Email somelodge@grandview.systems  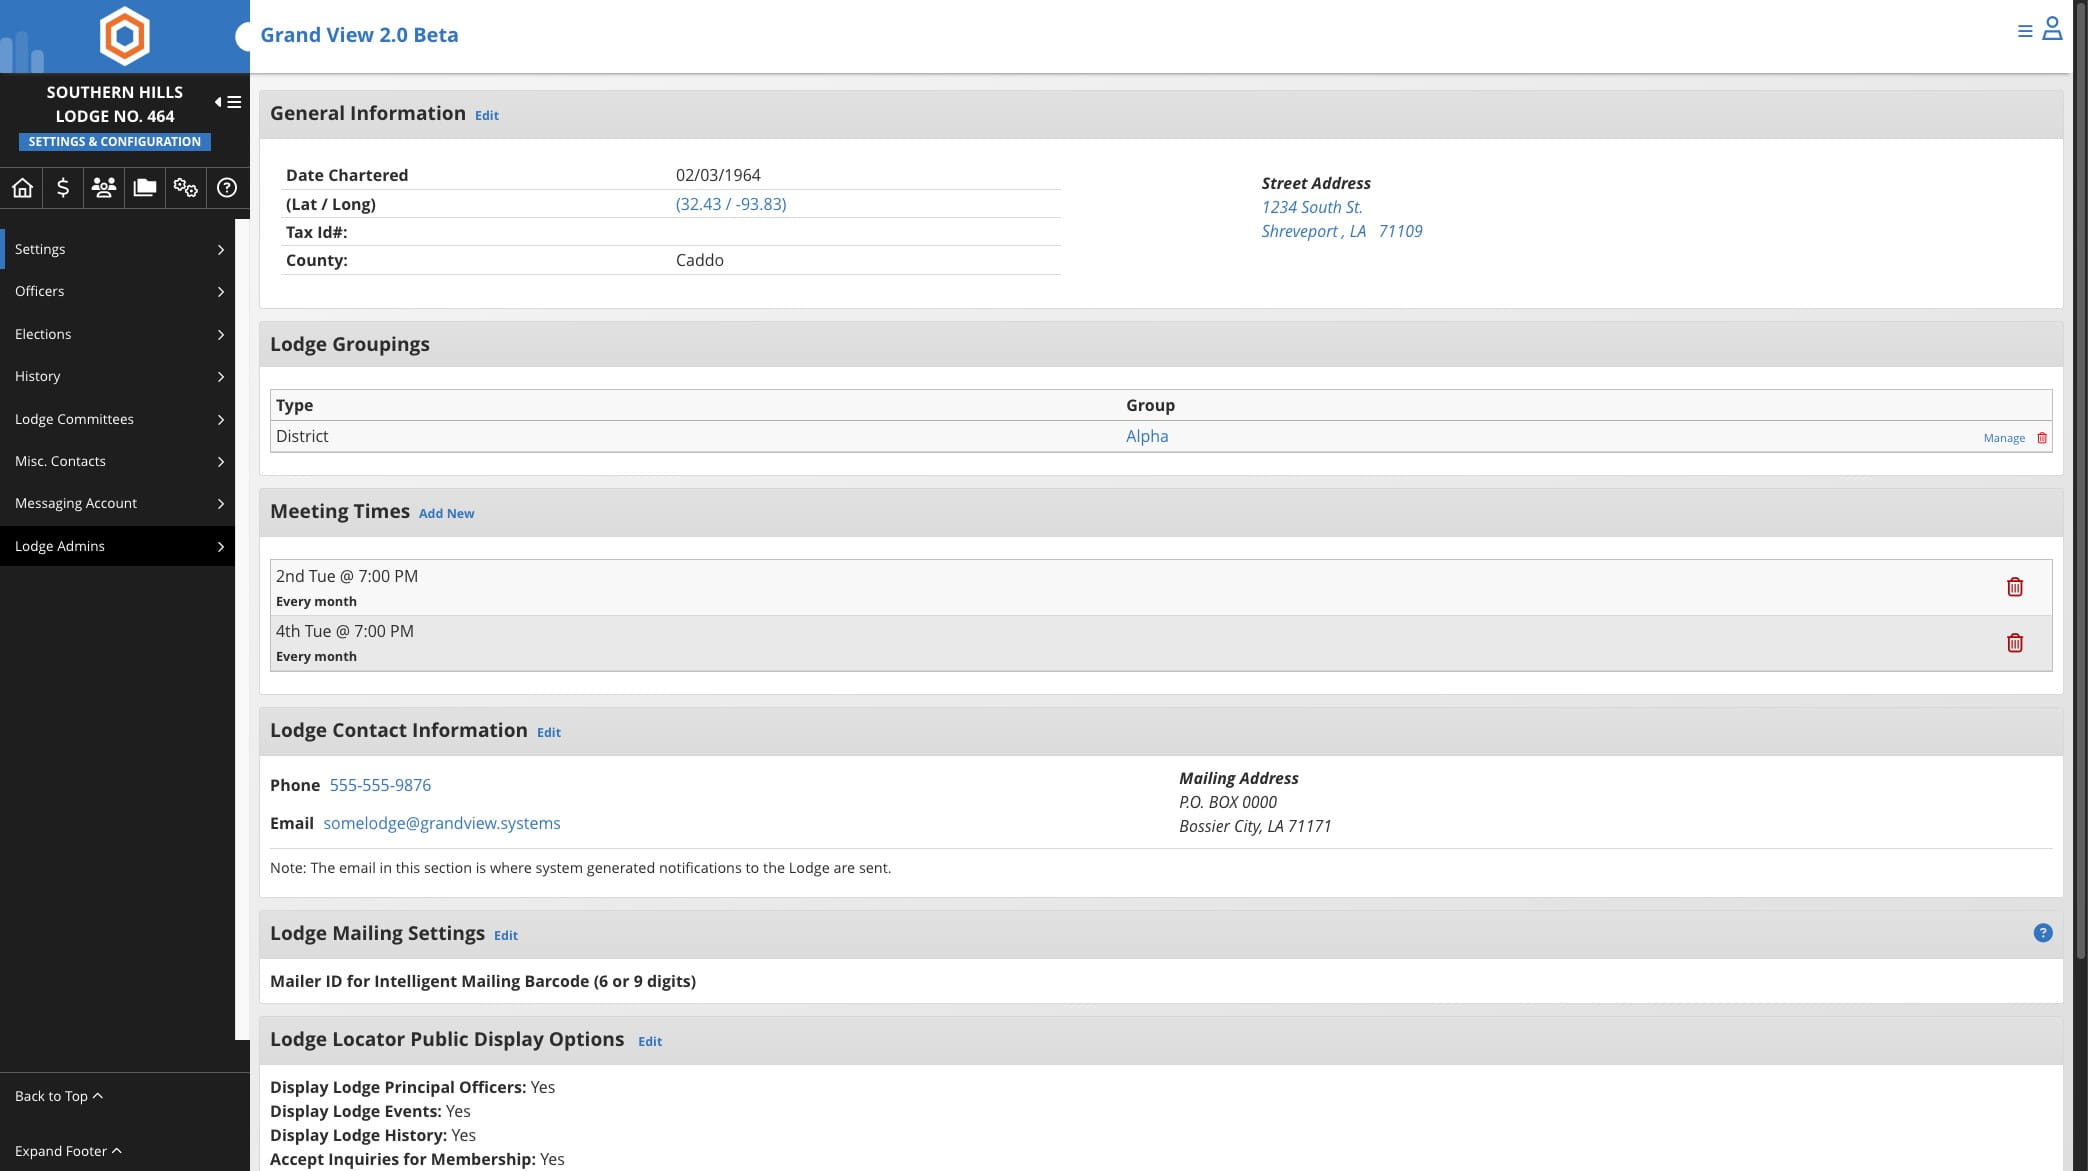(442, 823)
